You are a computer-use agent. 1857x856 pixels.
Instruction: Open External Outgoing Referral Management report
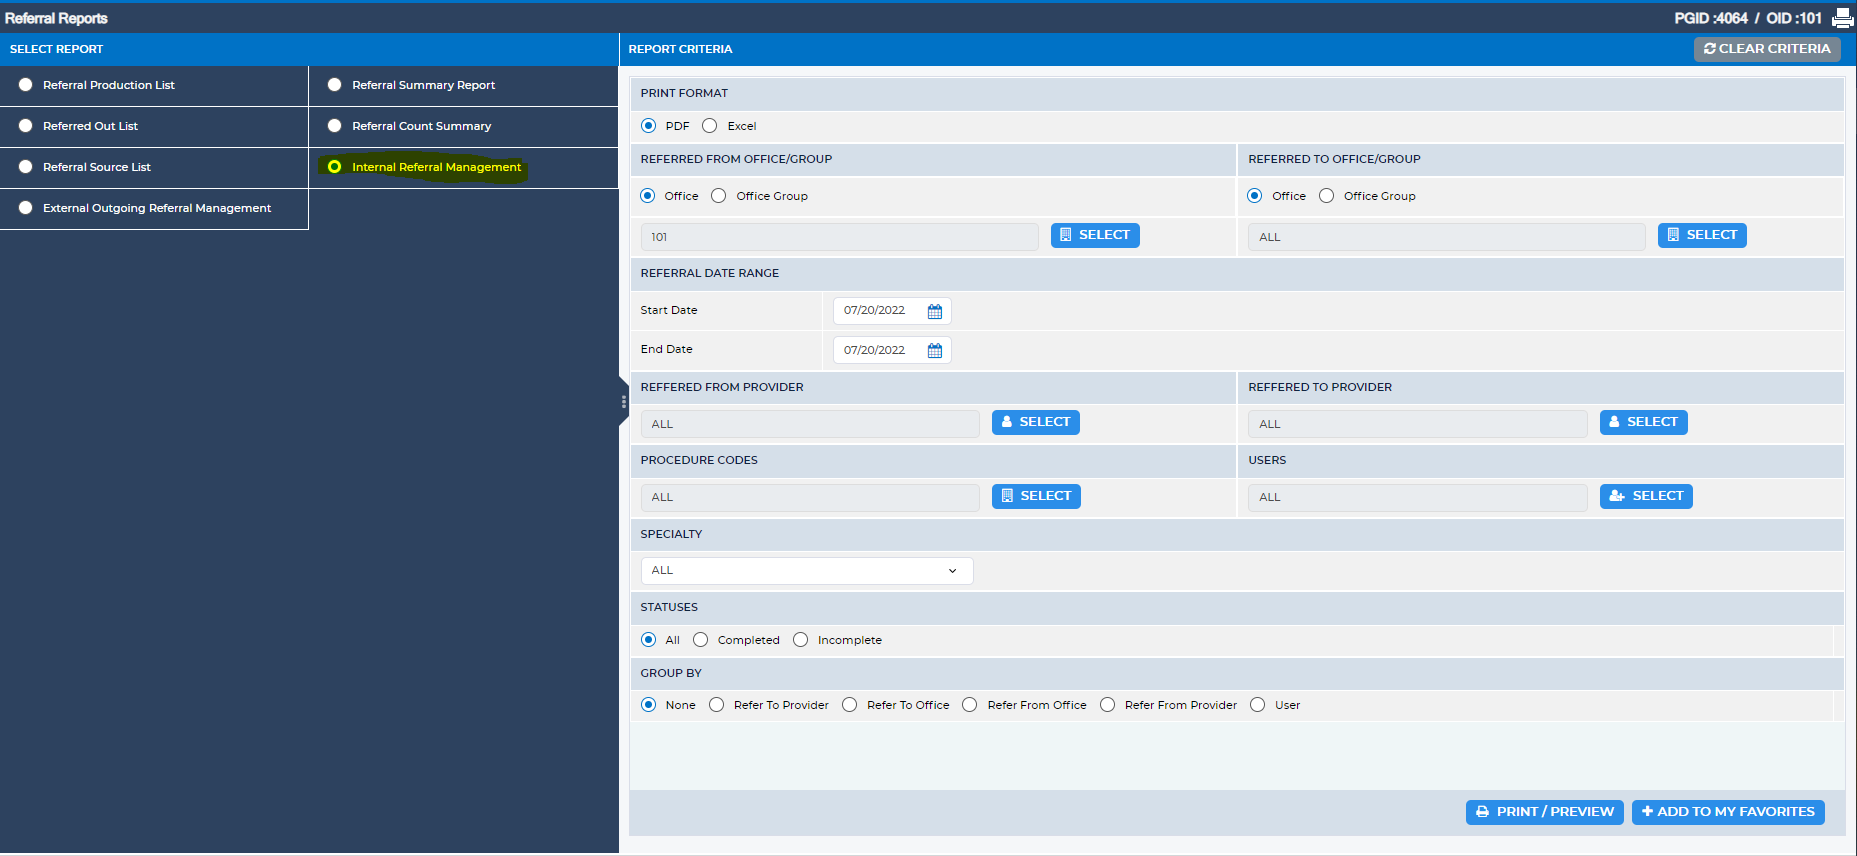click(26, 208)
